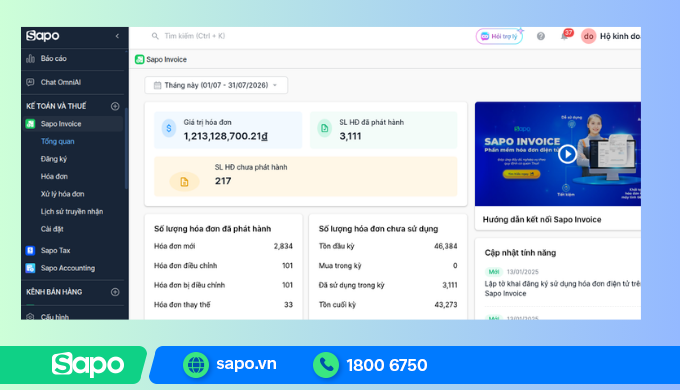Open Báo cáo reports bar chart icon
The image size is (680, 390).
(30, 59)
